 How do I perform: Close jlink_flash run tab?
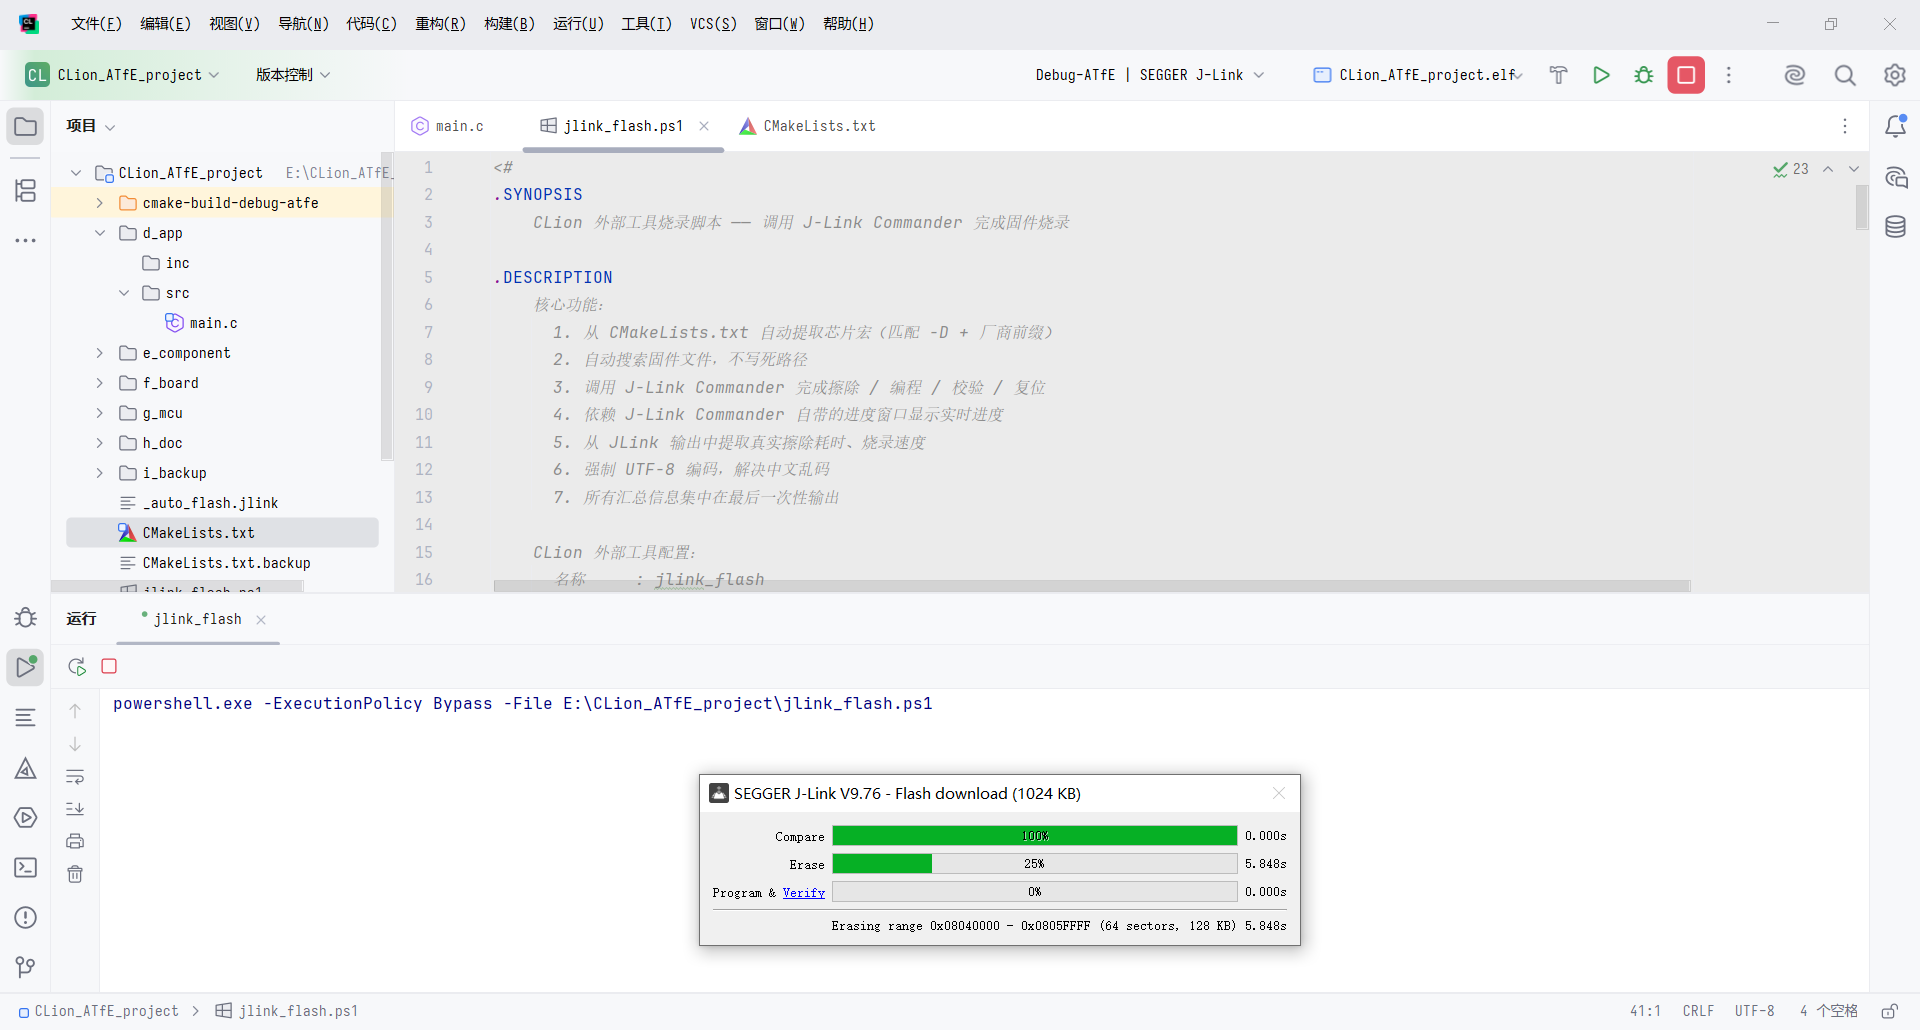pyautogui.click(x=261, y=620)
